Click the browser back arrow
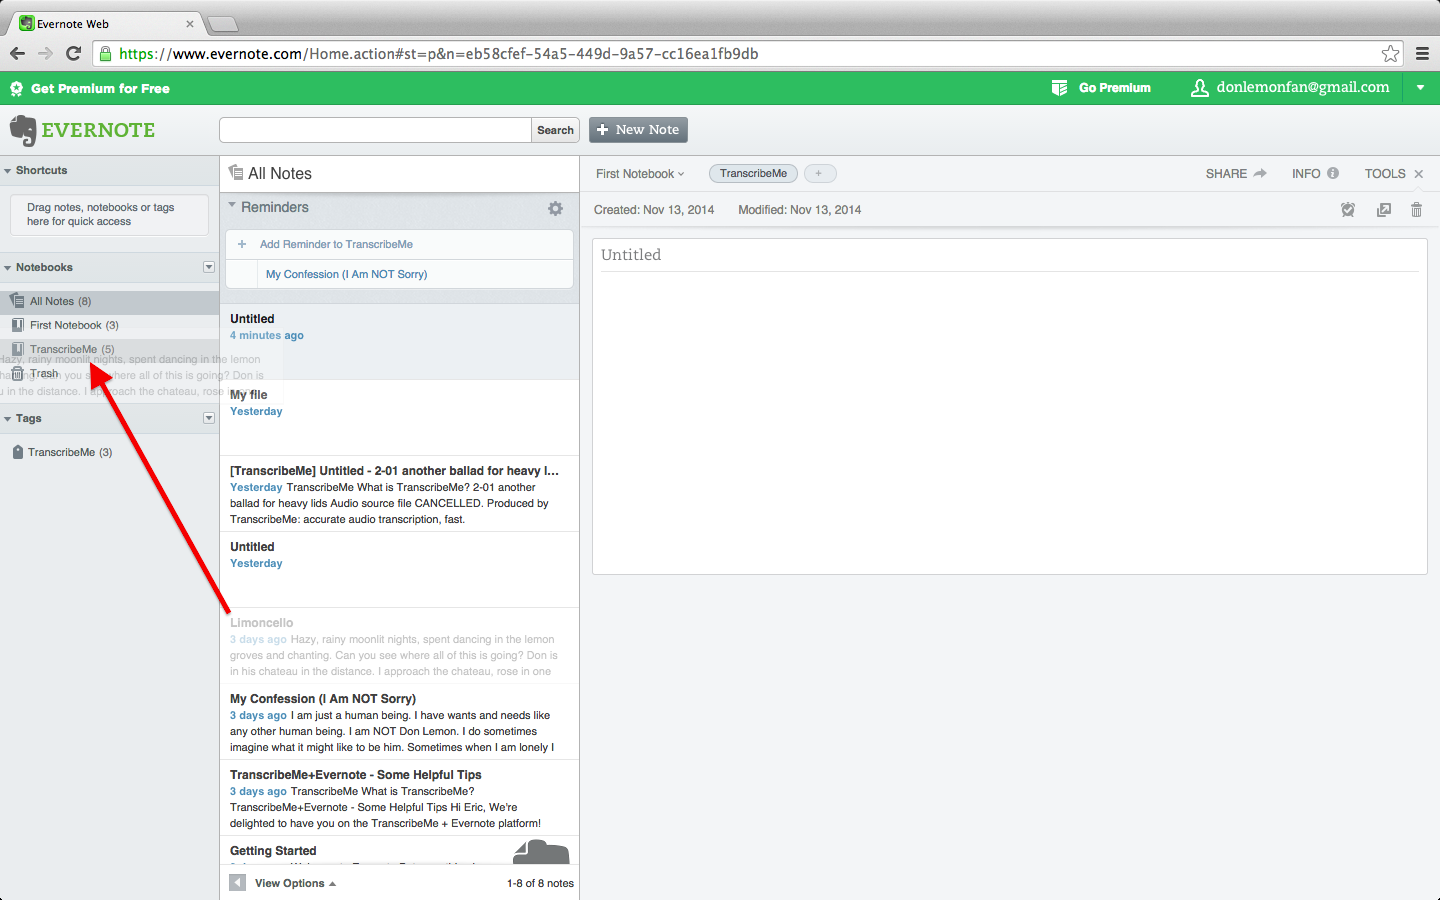 17,54
